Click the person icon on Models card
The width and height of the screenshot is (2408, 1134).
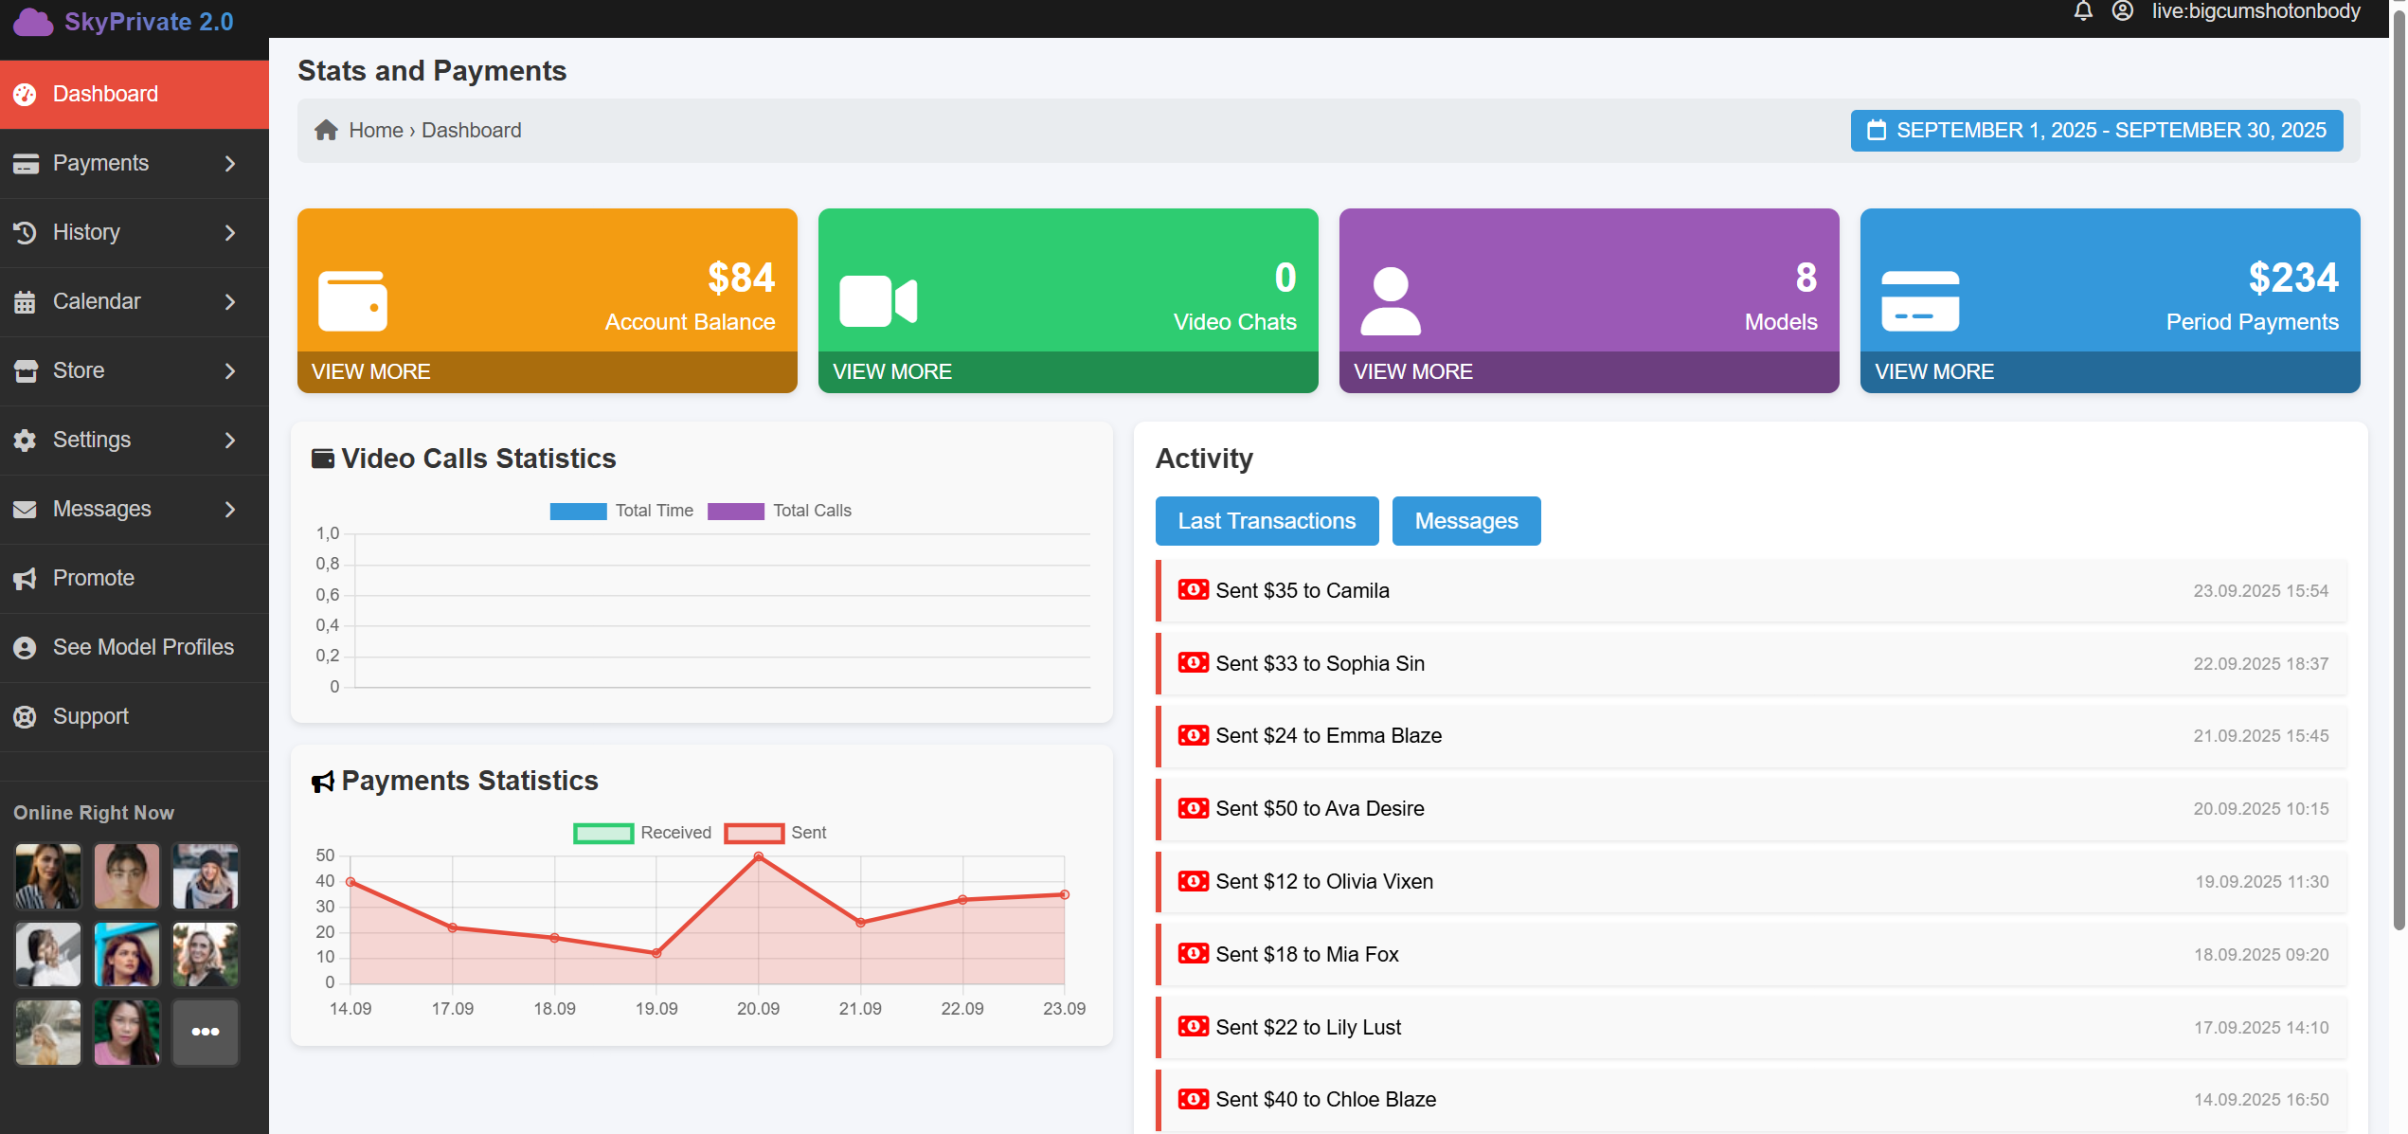tap(1389, 300)
